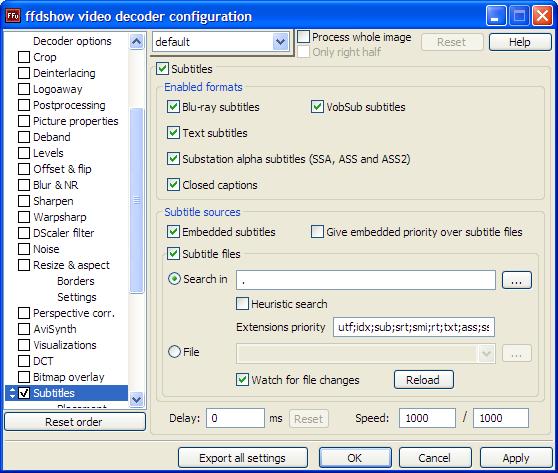Uncheck Embedded subtitles
This screenshot has height=473, width=558.
[x=173, y=232]
